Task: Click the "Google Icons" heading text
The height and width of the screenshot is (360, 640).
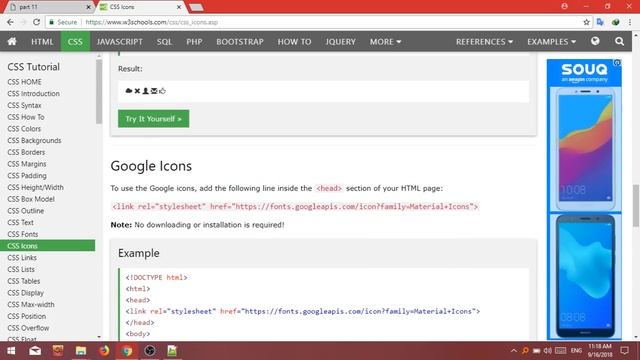Action: pyautogui.click(x=151, y=166)
